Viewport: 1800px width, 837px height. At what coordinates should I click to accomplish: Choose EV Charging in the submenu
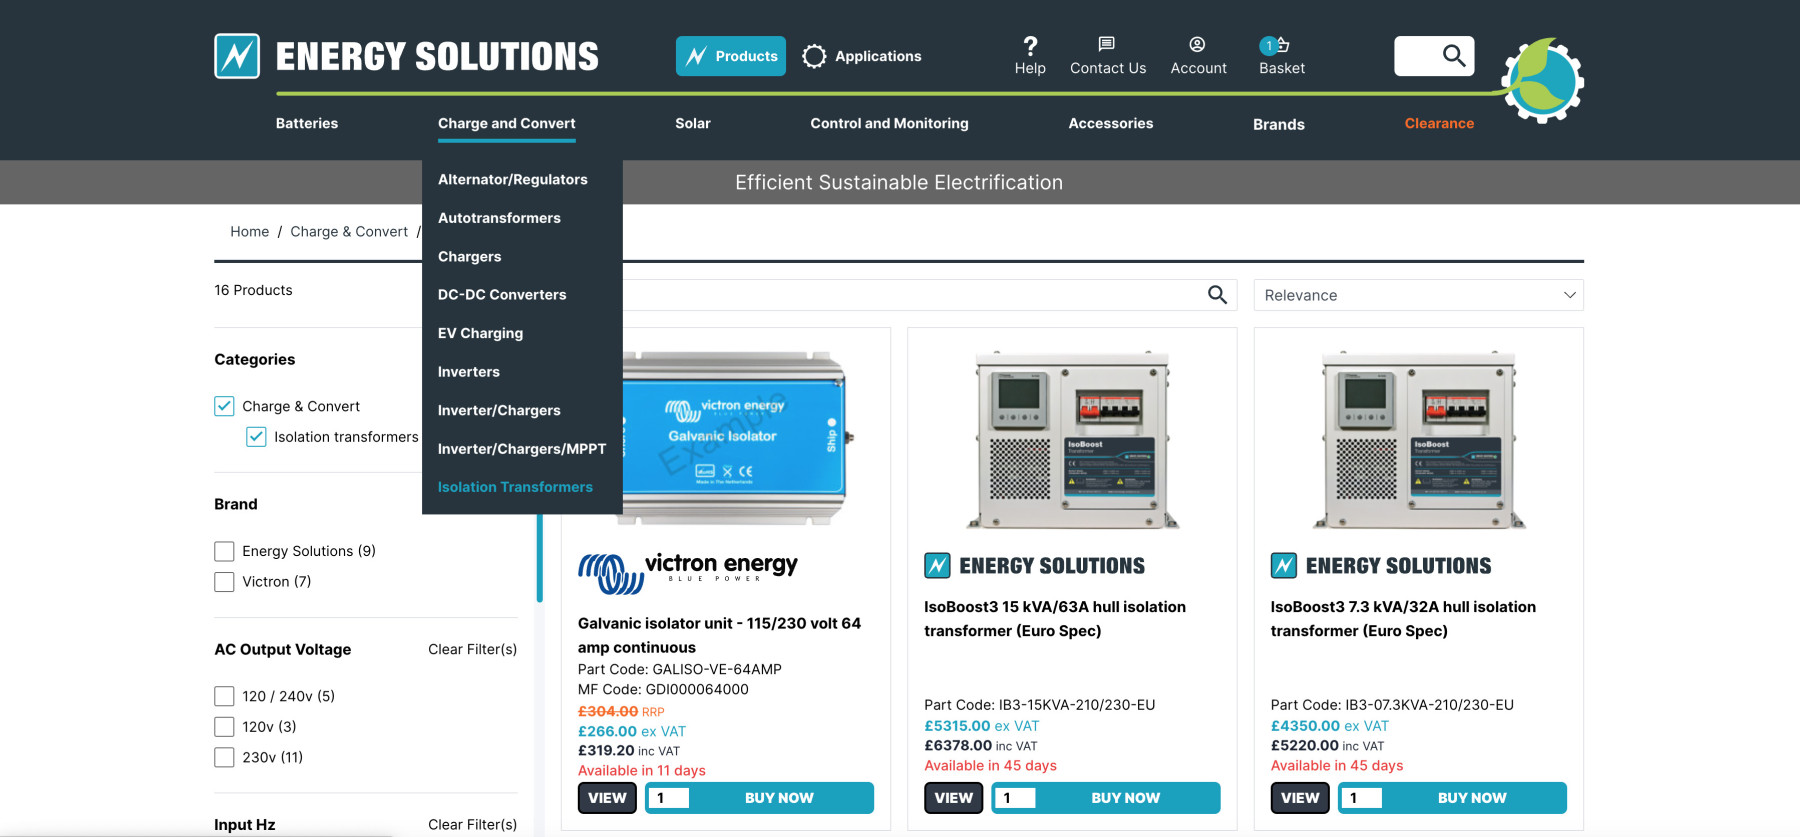(480, 333)
